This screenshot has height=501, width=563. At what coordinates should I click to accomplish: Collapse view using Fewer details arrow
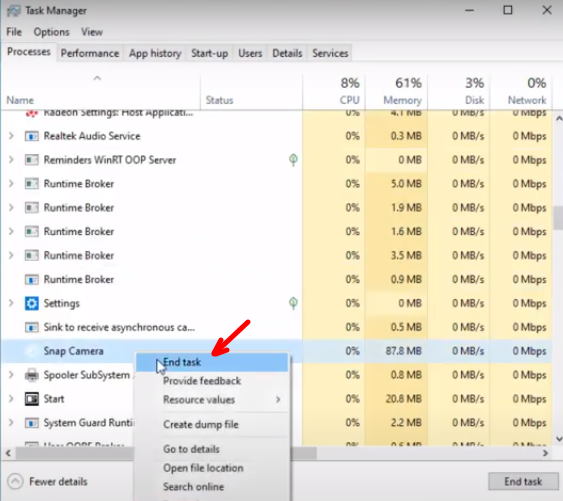pyautogui.click(x=15, y=482)
